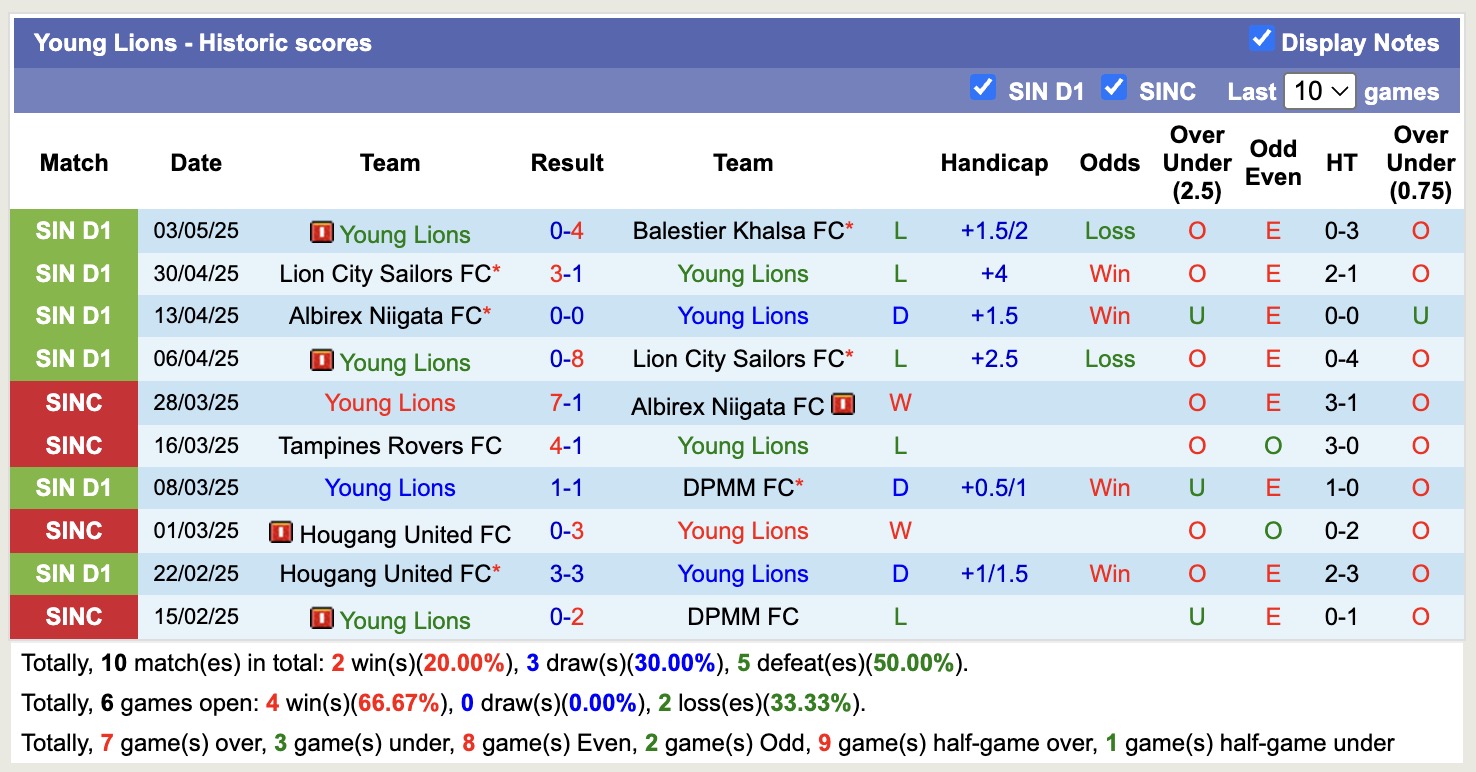
Task: Open the Tampines Rovers FC team link
Action: pyautogui.click(x=390, y=446)
